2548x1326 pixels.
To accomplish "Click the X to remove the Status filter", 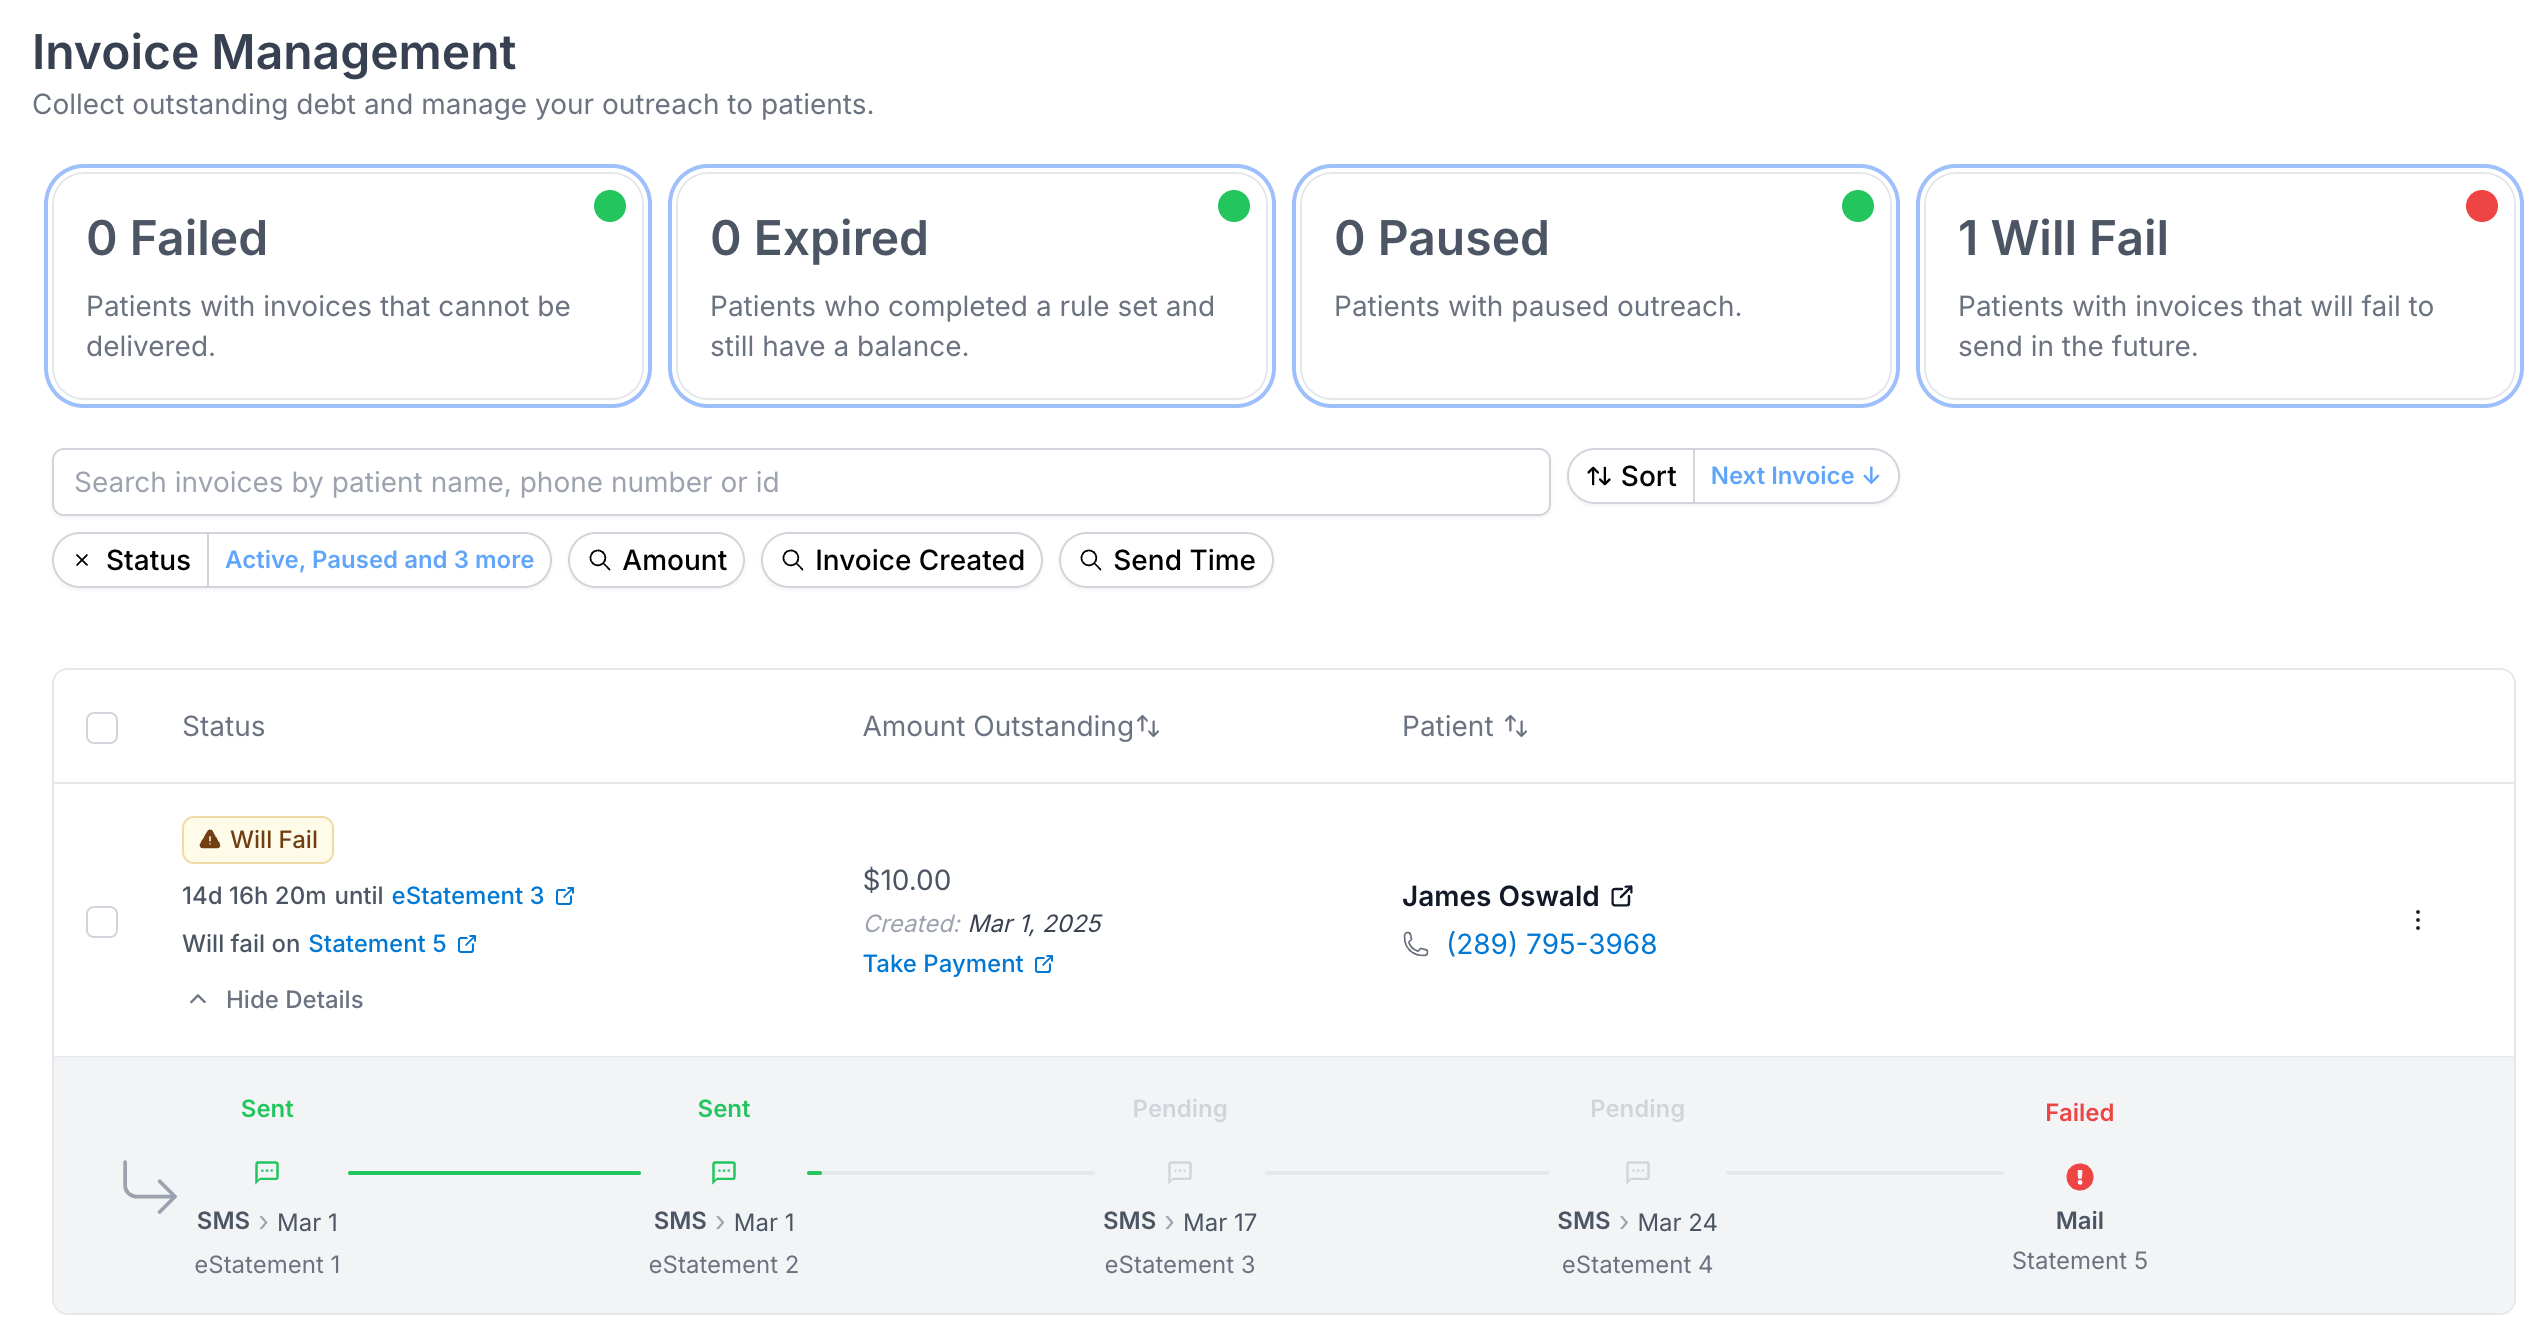I will pos(83,560).
